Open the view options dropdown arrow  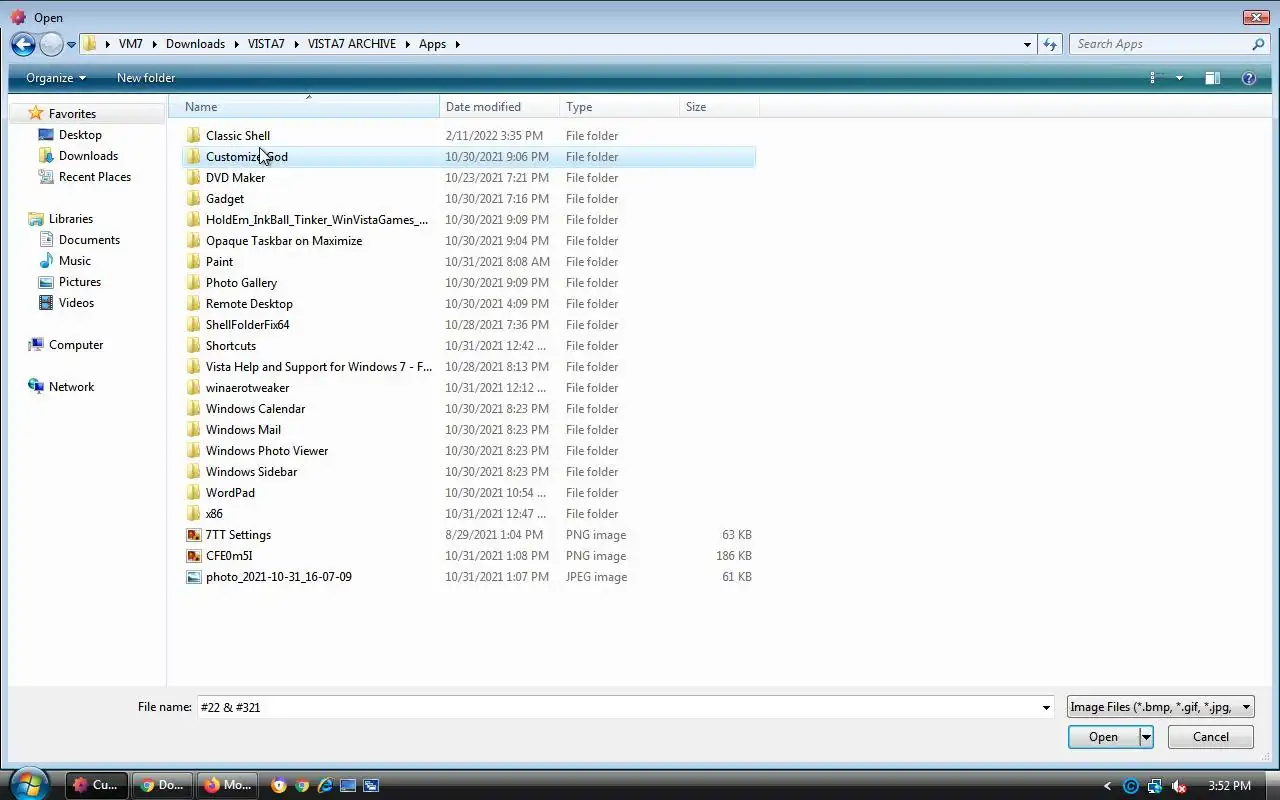[x=1179, y=78]
